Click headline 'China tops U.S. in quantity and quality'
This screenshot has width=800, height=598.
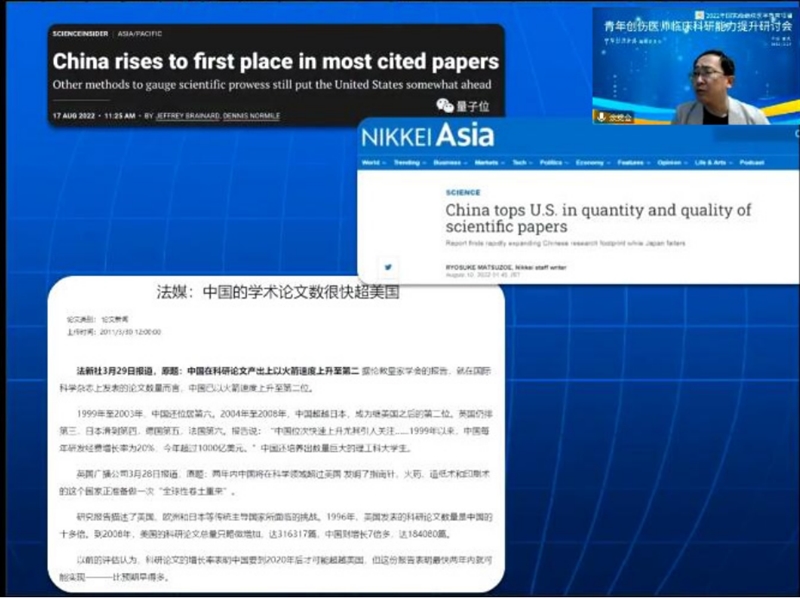pyautogui.click(x=598, y=218)
